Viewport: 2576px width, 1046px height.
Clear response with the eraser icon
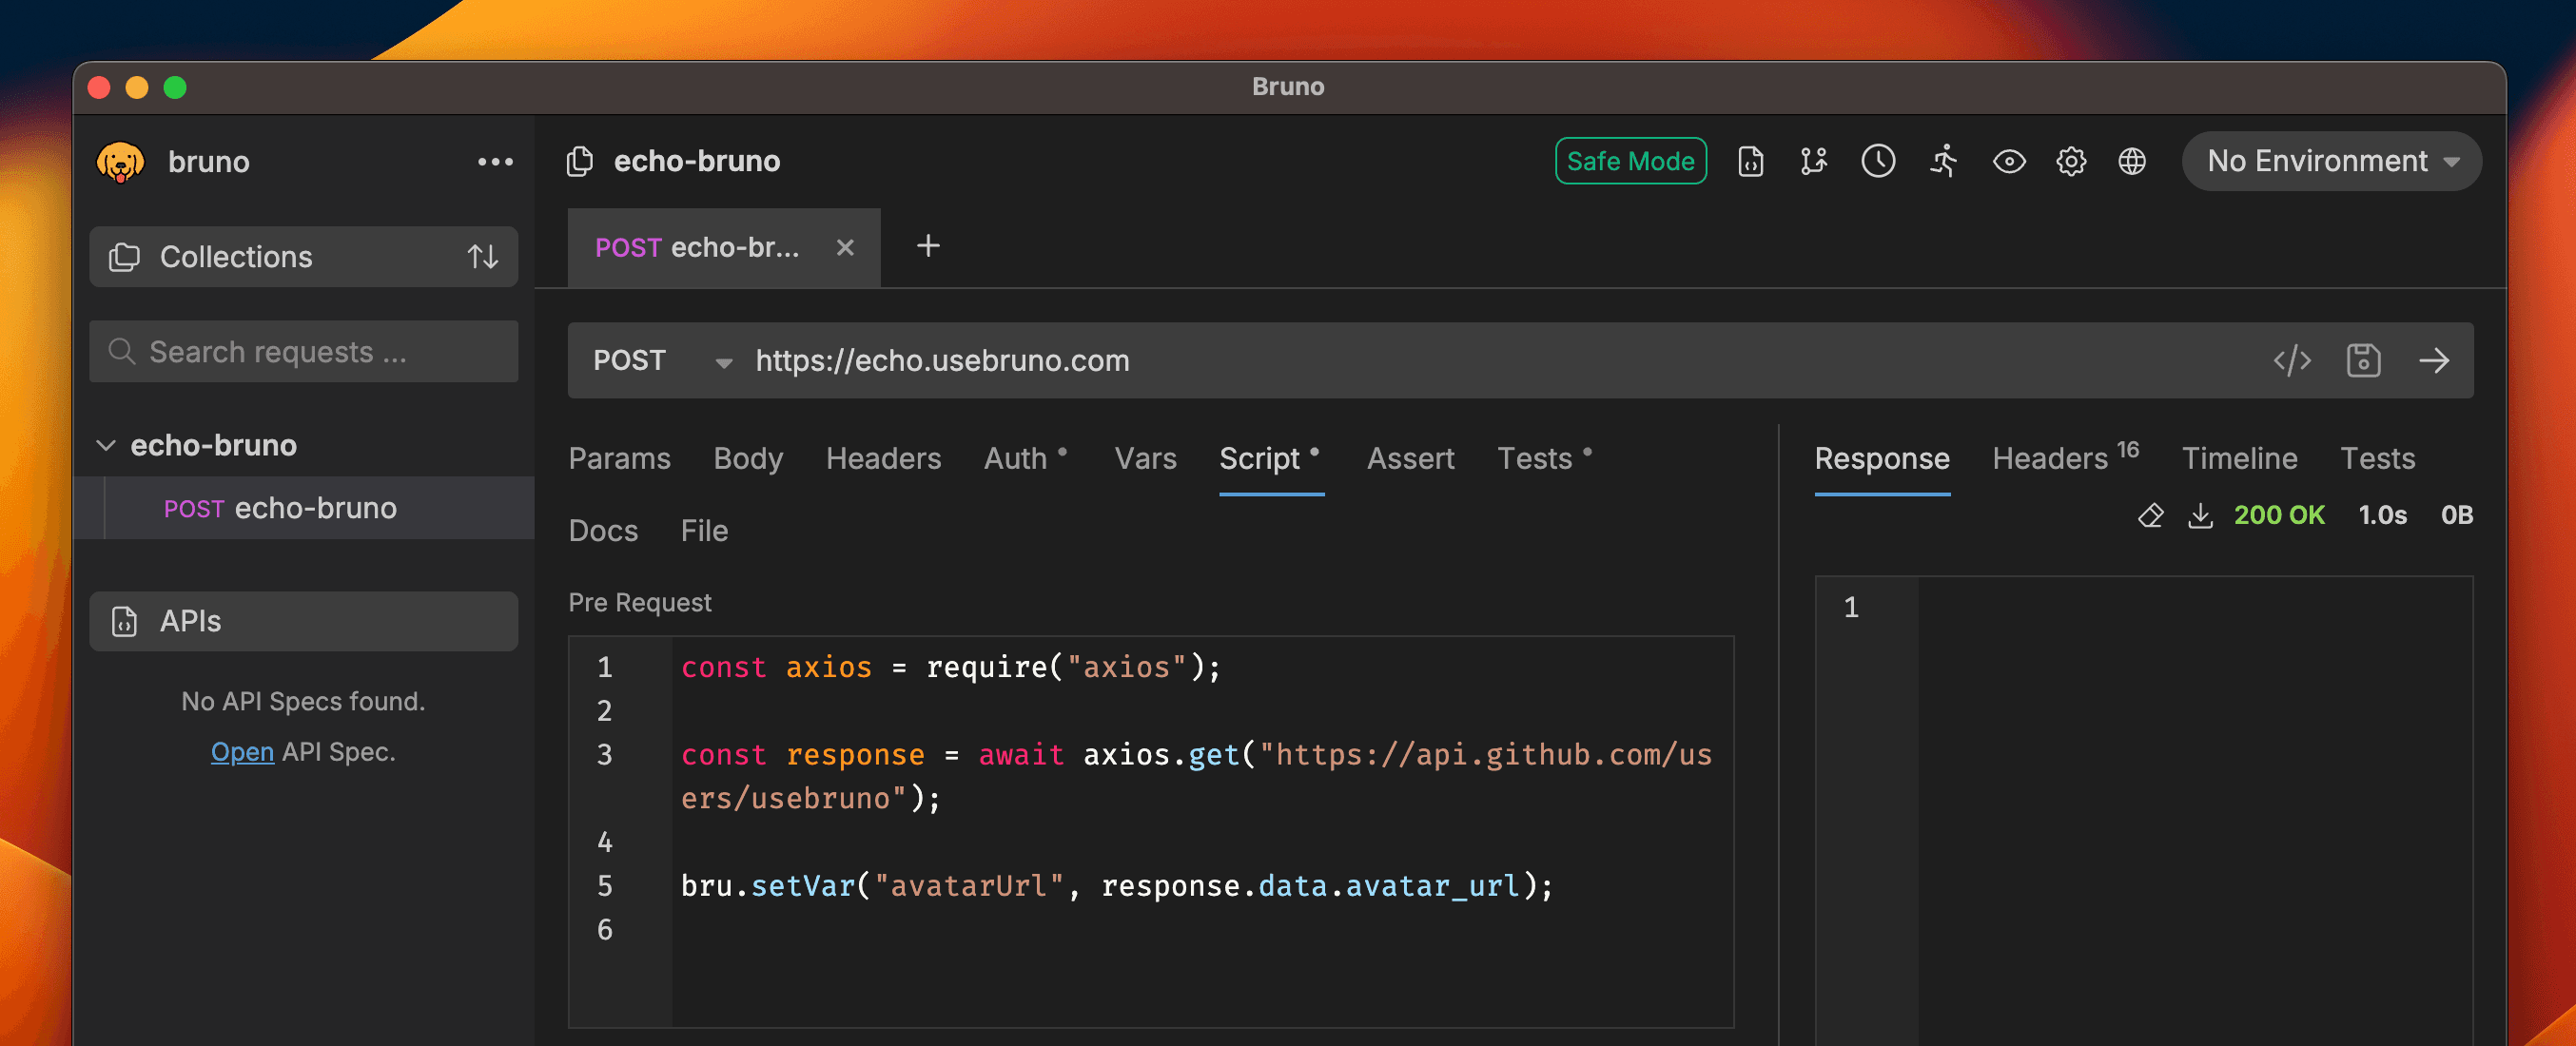(2150, 515)
